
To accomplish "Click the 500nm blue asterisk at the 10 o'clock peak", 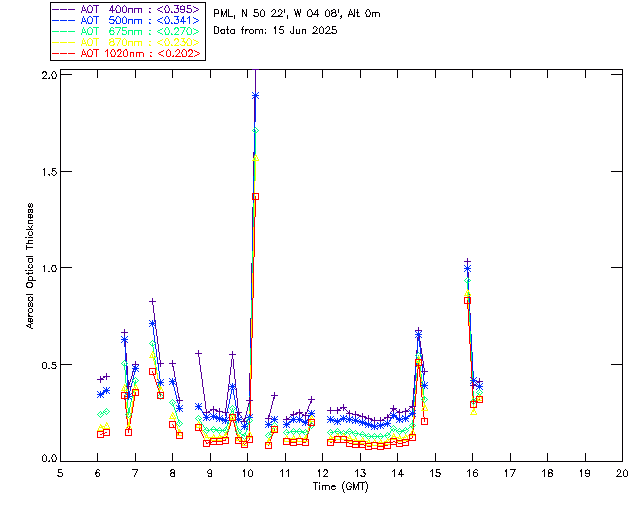I will point(256,96).
